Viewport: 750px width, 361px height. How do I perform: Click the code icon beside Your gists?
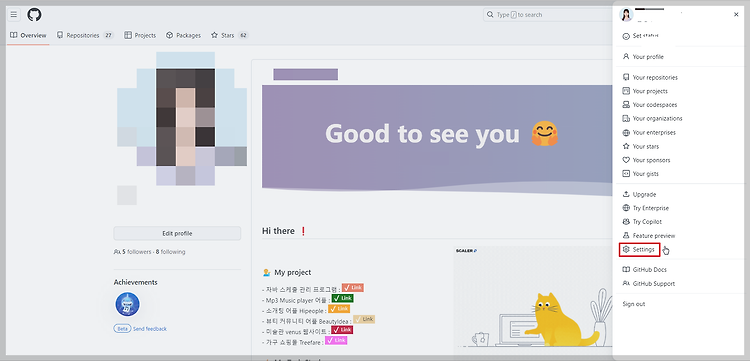click(x=626, y=174)
